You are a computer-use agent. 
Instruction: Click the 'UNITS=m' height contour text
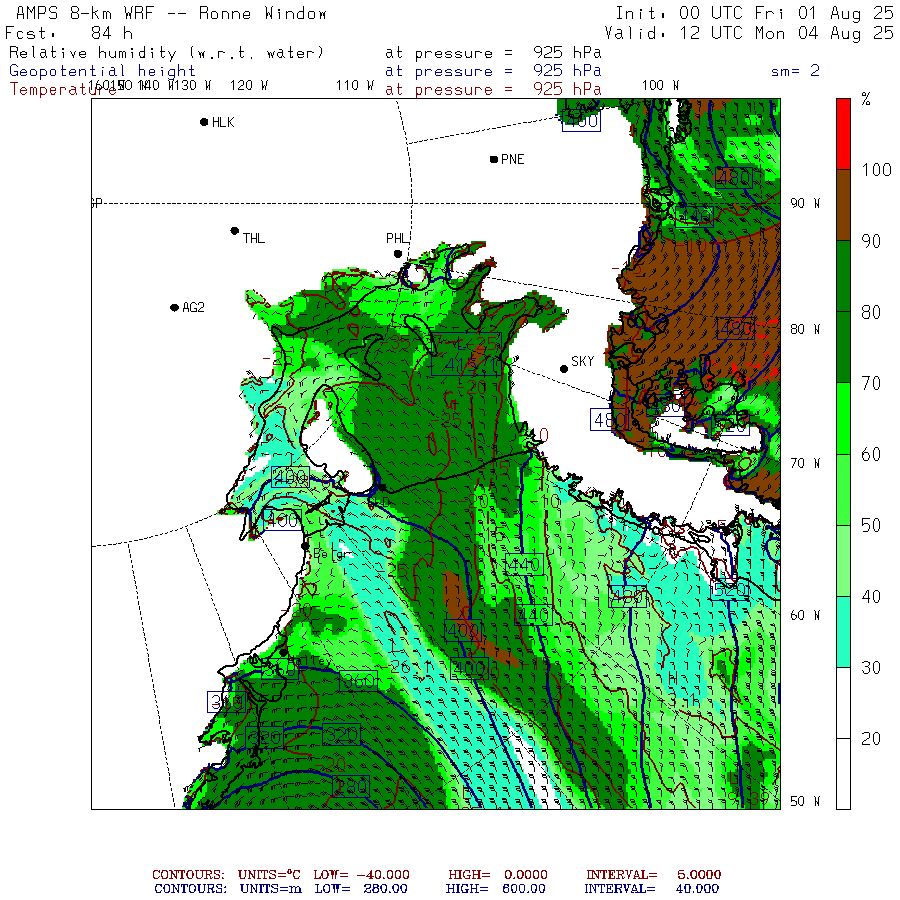click(x=271, y=889)
